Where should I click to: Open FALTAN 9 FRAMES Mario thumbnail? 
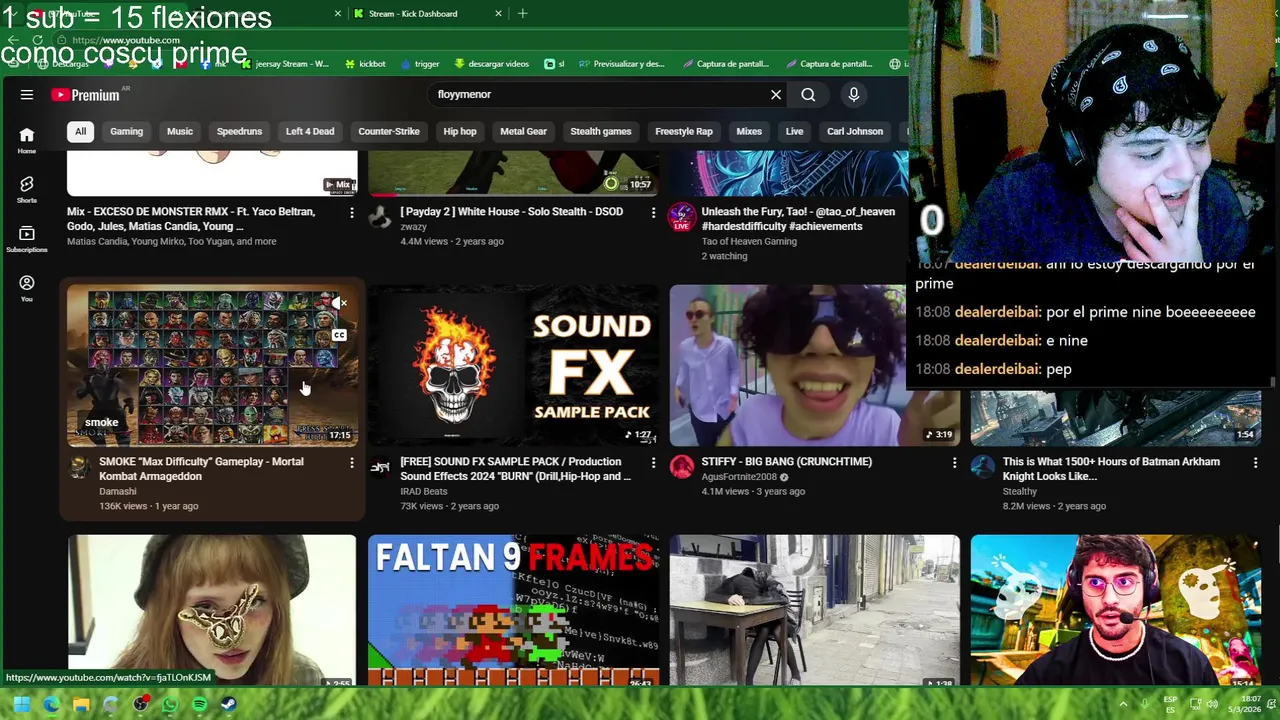pyautogui.click(x=513, y=610)
